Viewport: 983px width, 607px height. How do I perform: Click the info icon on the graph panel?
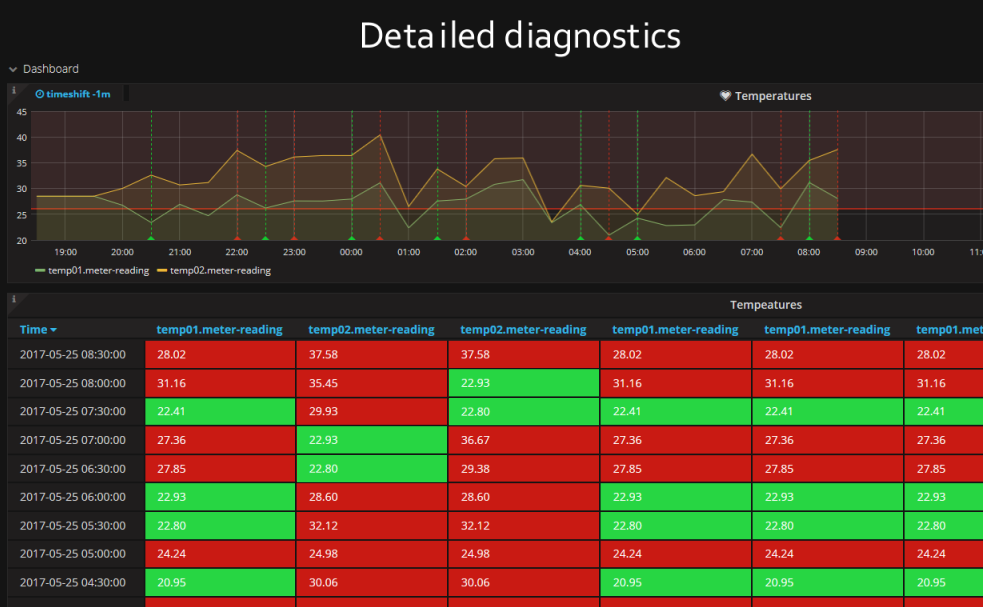(x=14, y=91)
